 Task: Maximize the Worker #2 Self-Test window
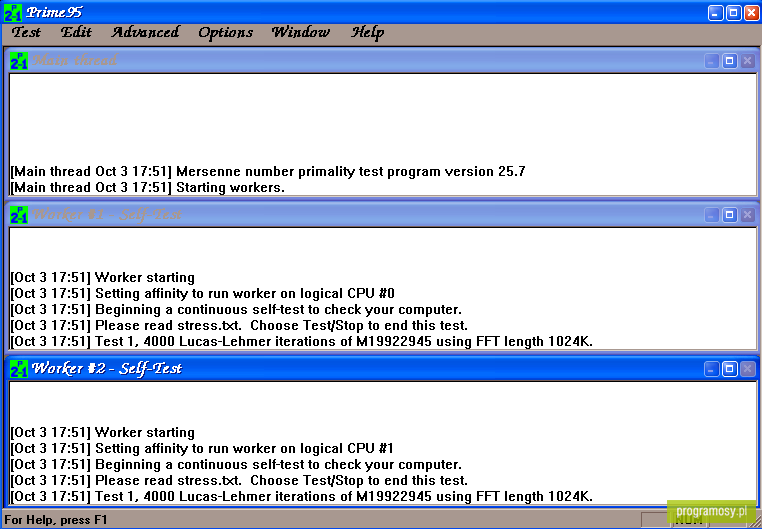(729, 369)
